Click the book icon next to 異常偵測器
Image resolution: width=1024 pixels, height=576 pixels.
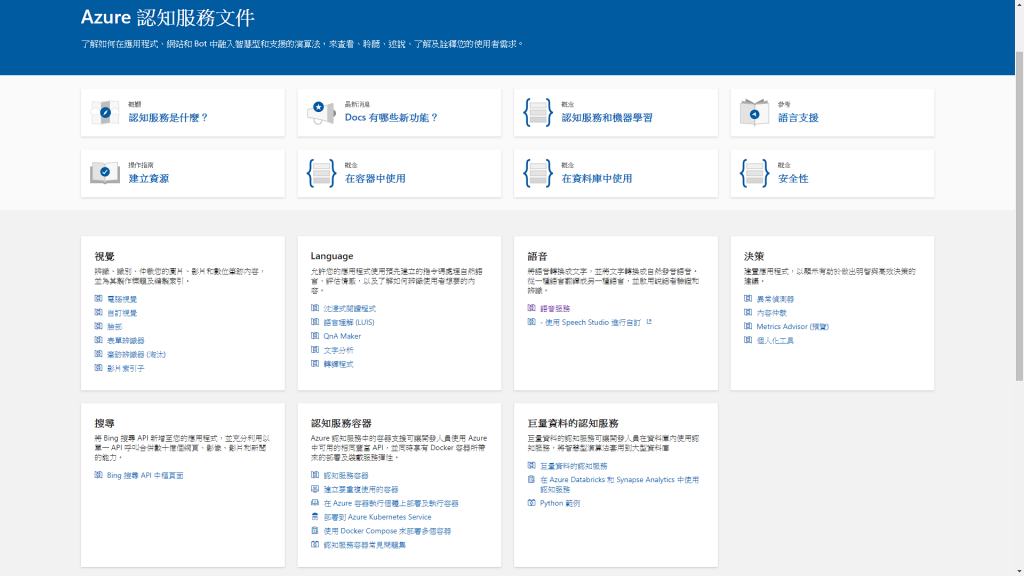(748, 298)
